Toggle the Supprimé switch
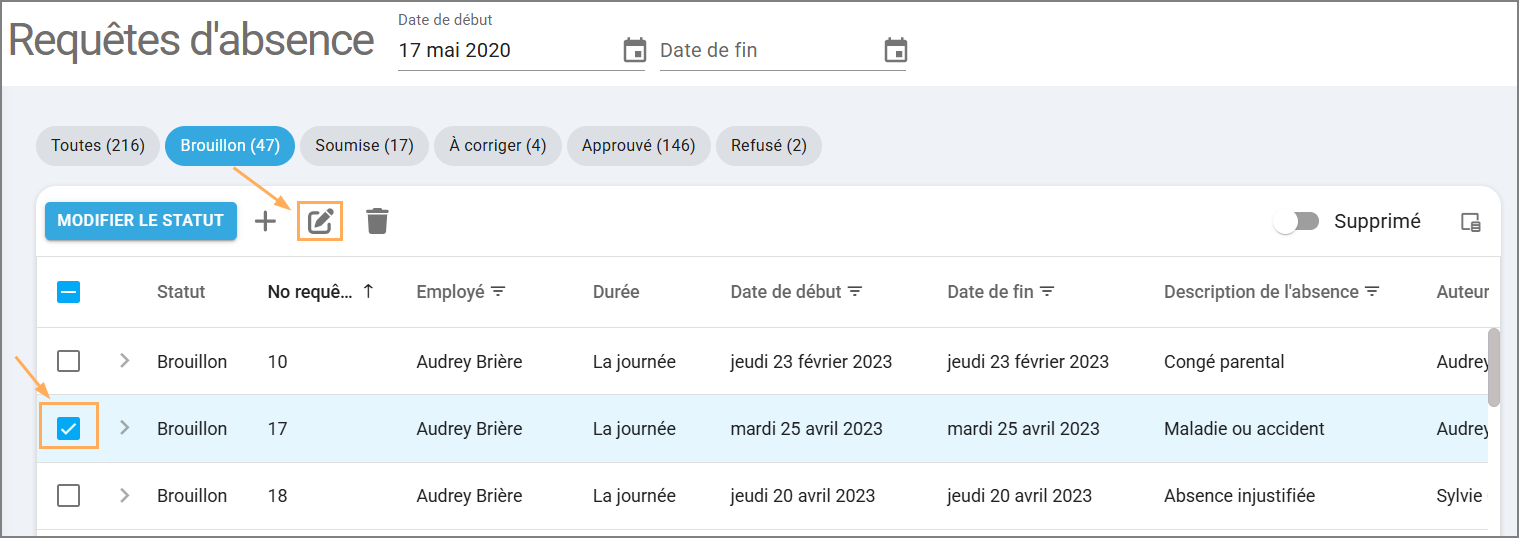 point(1296,222)
